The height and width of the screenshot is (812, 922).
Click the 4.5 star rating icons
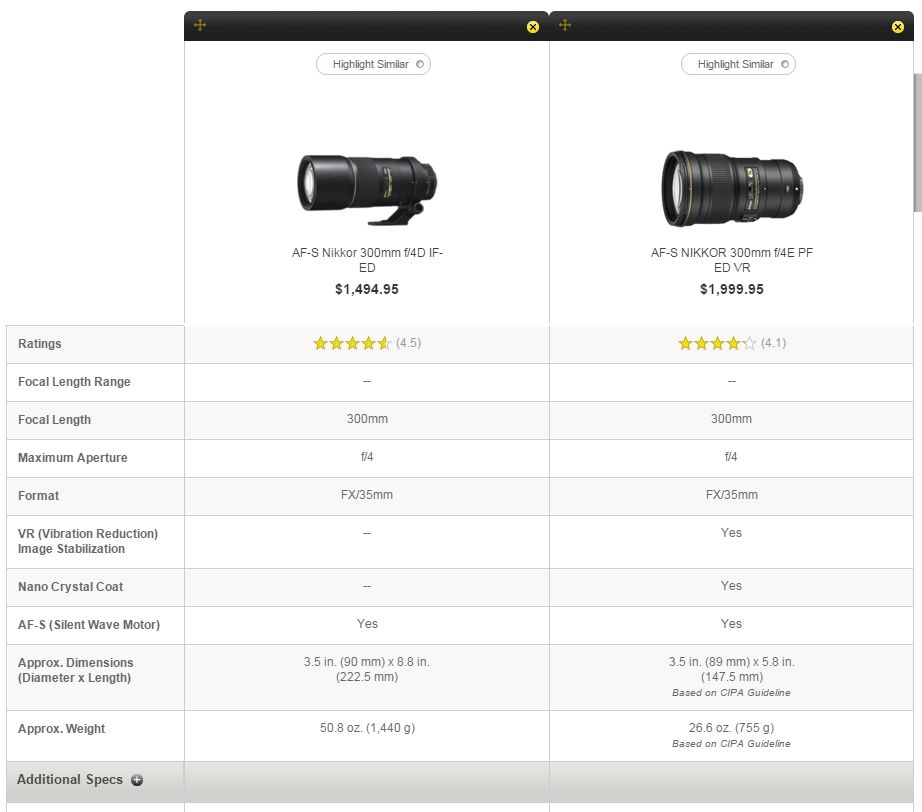point(351,343)
